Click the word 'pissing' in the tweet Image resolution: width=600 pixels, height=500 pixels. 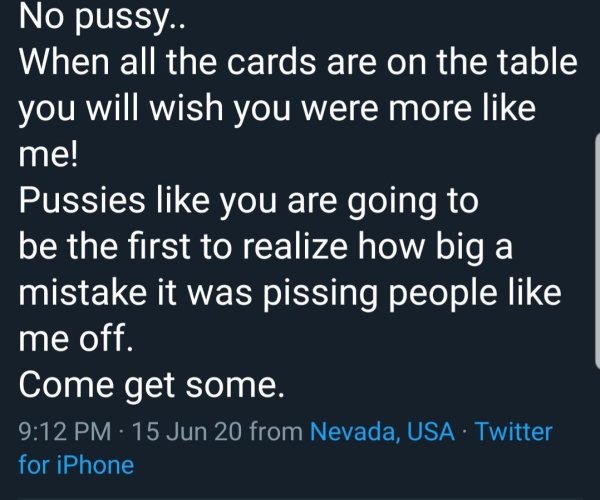coord(320,296)
